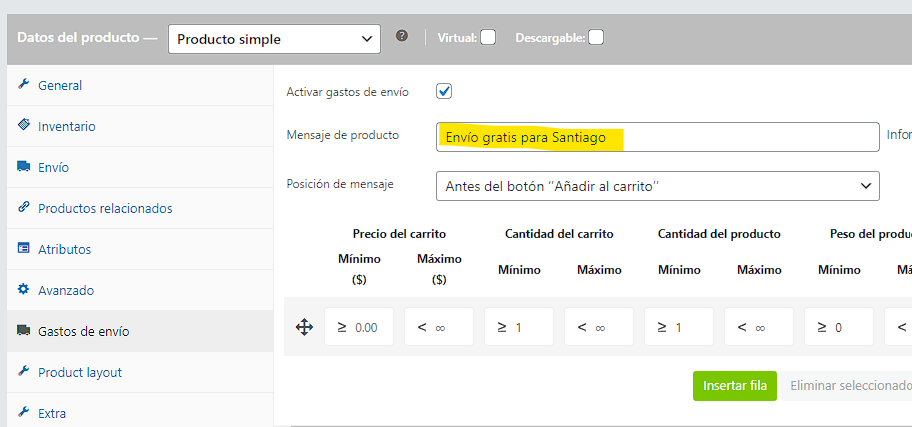Image resolution: width=912 pixels, height=427 pixels.
Task: Open the Gastos de envío tab
Action: tap(83, 331)
